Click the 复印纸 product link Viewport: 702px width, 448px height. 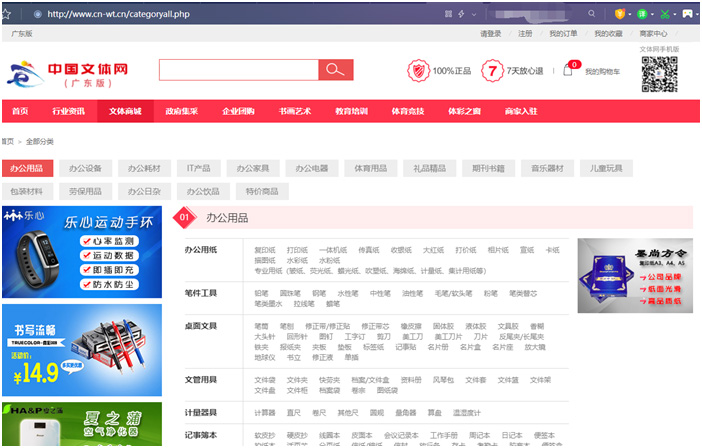click(x=264, y=250)
